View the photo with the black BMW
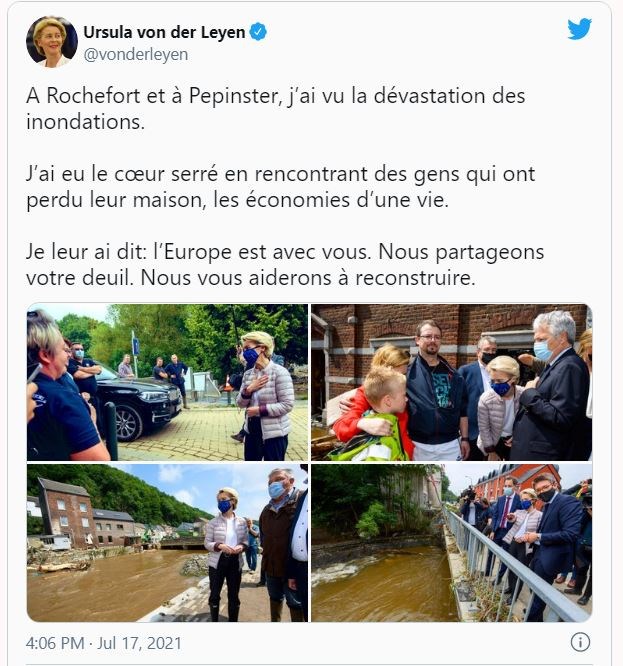 click(167, 382)
